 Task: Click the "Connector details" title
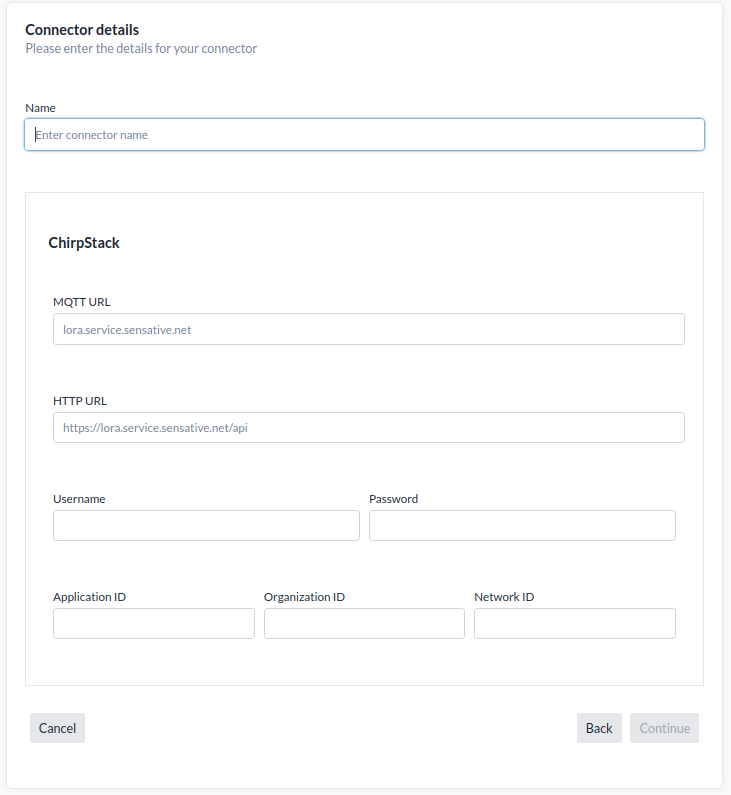click(x=82, y=30)
